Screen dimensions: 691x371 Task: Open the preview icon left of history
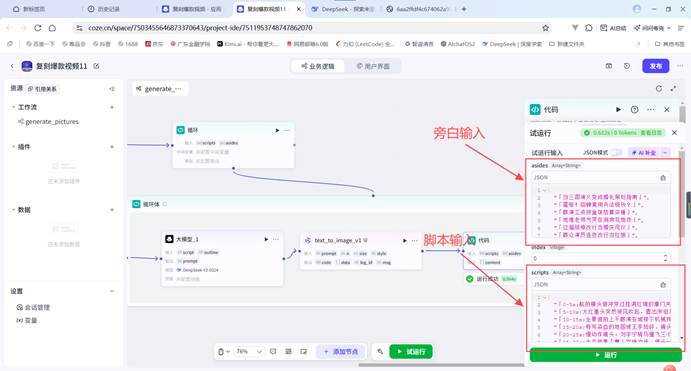tap(609, 66)
